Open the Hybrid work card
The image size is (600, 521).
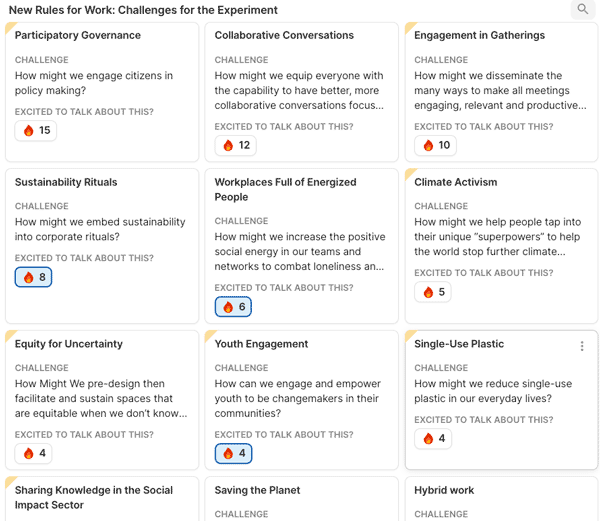coord(444,490)
